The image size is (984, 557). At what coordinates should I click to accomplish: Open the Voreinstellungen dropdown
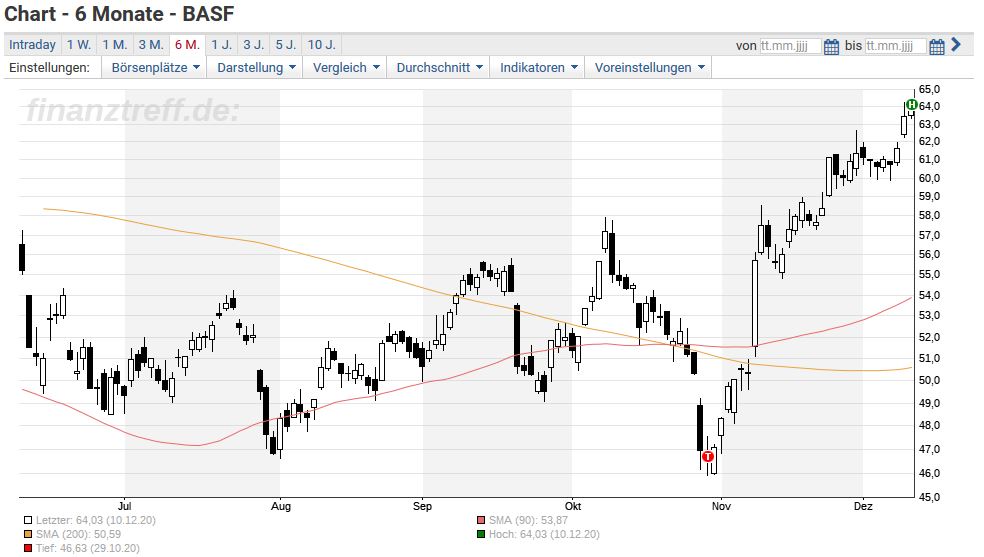click(x=650, y=68)
